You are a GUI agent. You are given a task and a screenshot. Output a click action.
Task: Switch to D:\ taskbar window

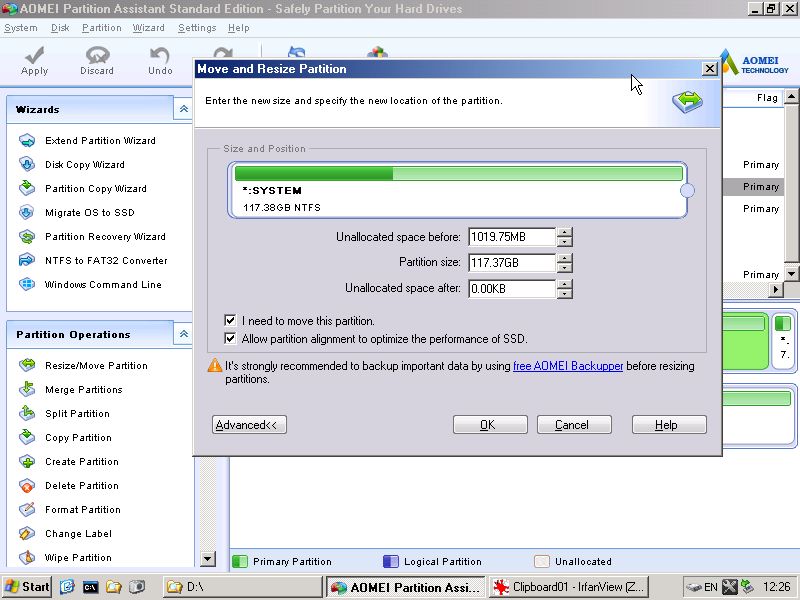[243, 587]
